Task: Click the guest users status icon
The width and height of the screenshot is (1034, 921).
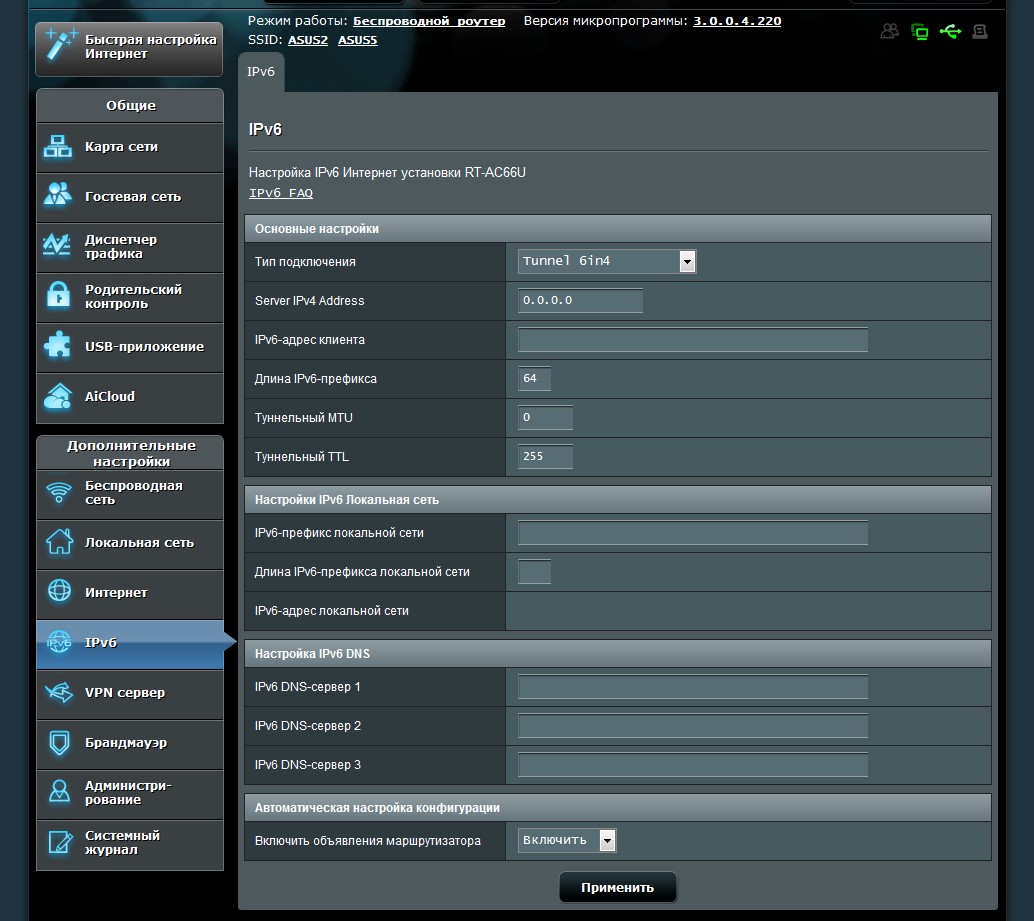Action: click(x=890, y=31)
